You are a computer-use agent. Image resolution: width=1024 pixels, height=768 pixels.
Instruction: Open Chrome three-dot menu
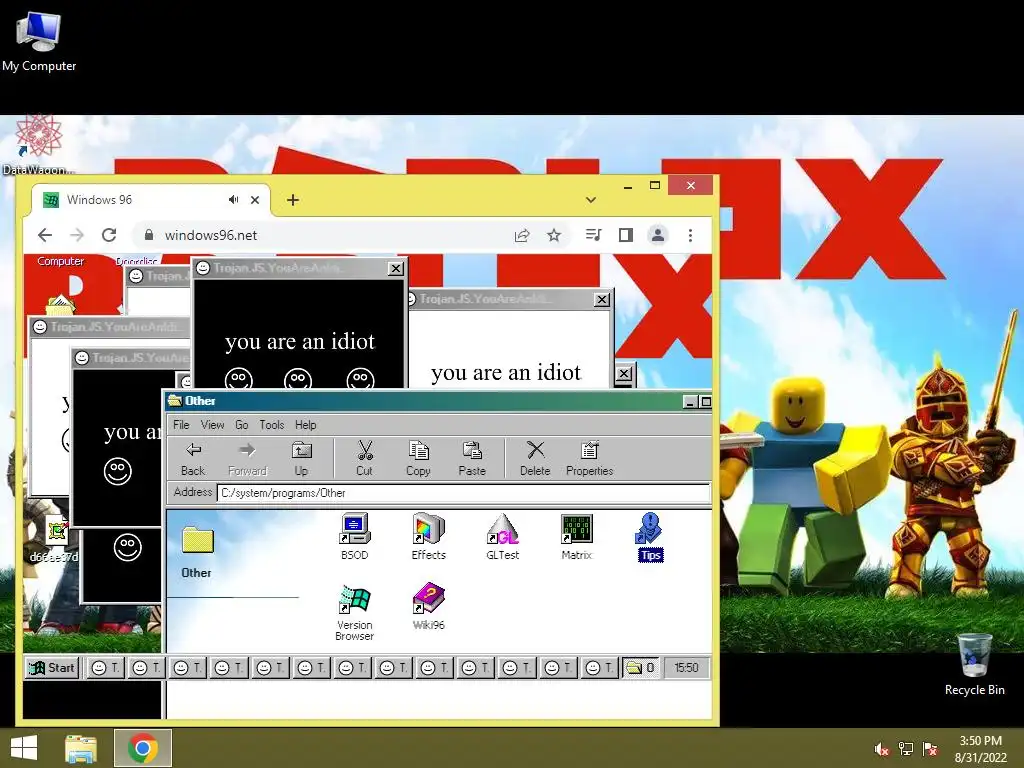click(690, 235)
